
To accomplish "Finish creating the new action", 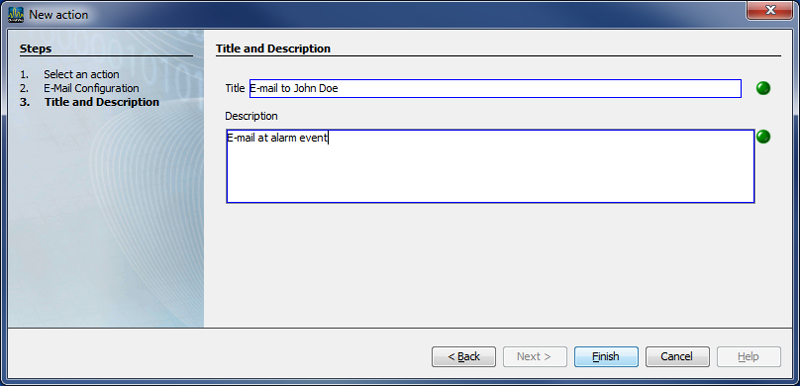I will tap(606, 356).
